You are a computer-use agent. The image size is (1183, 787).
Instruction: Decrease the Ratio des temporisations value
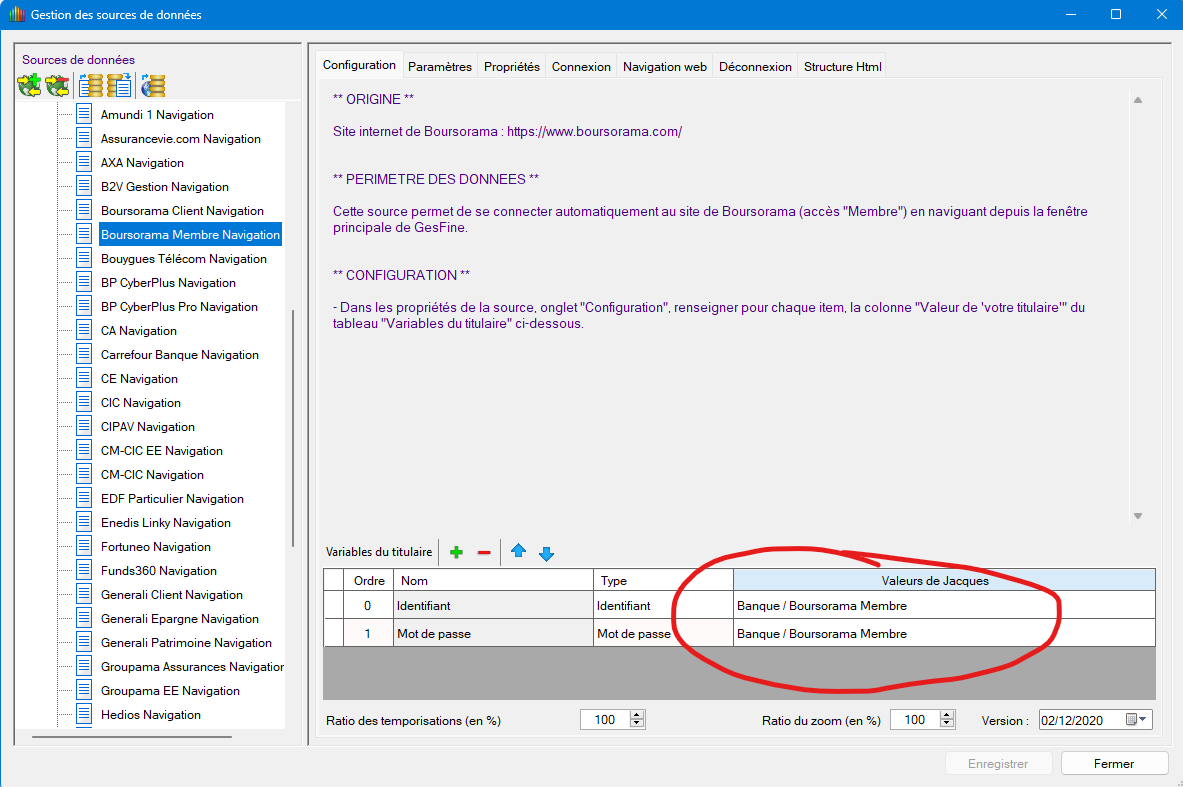637,725
